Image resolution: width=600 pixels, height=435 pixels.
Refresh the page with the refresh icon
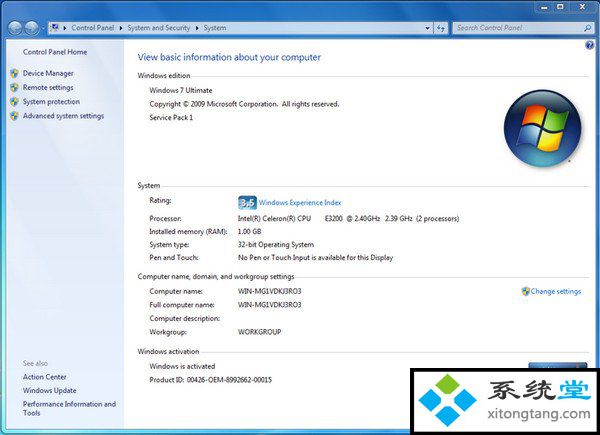click(x=441, y=28)
